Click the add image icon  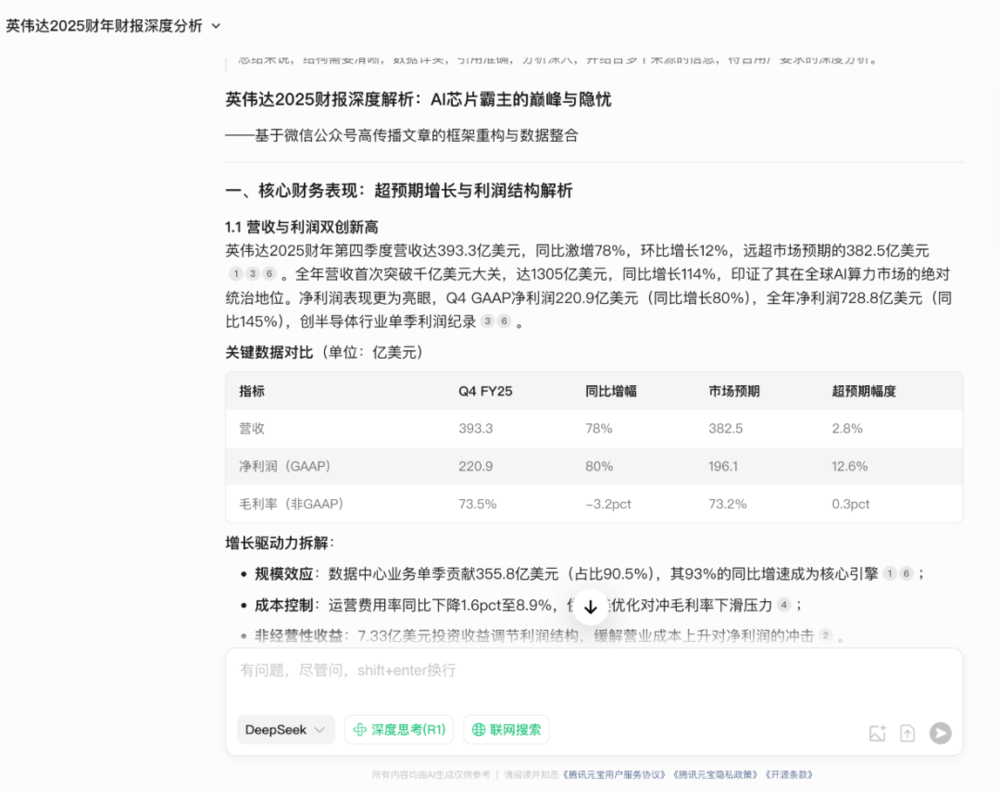pos(877,733)
